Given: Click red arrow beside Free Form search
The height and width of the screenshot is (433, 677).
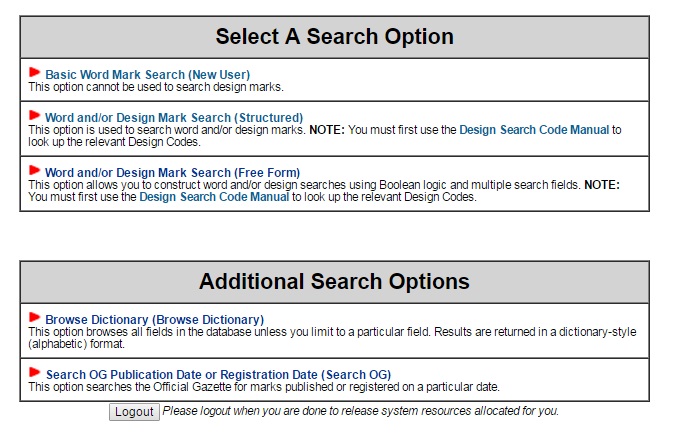Looking at the screenshot, I should (x=35, y=170).
